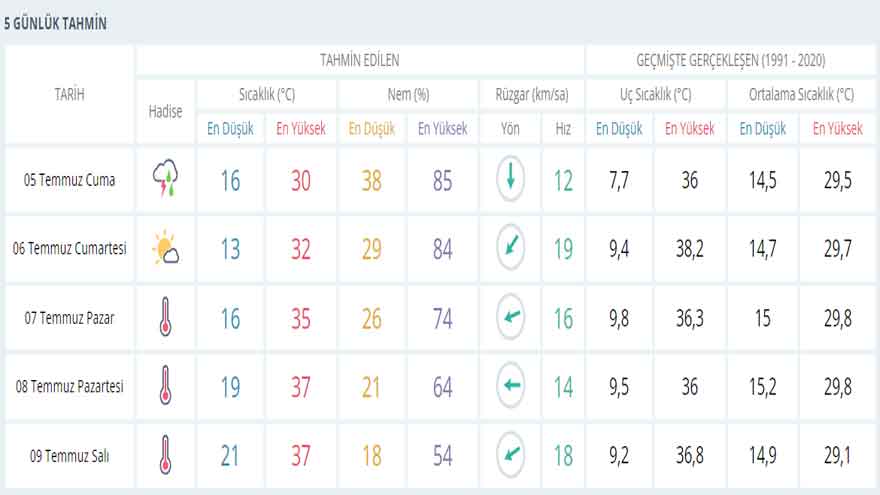Click the Rüzgar (km/sa) column header
Screen dimensions: 880x495
pos(531,94)
